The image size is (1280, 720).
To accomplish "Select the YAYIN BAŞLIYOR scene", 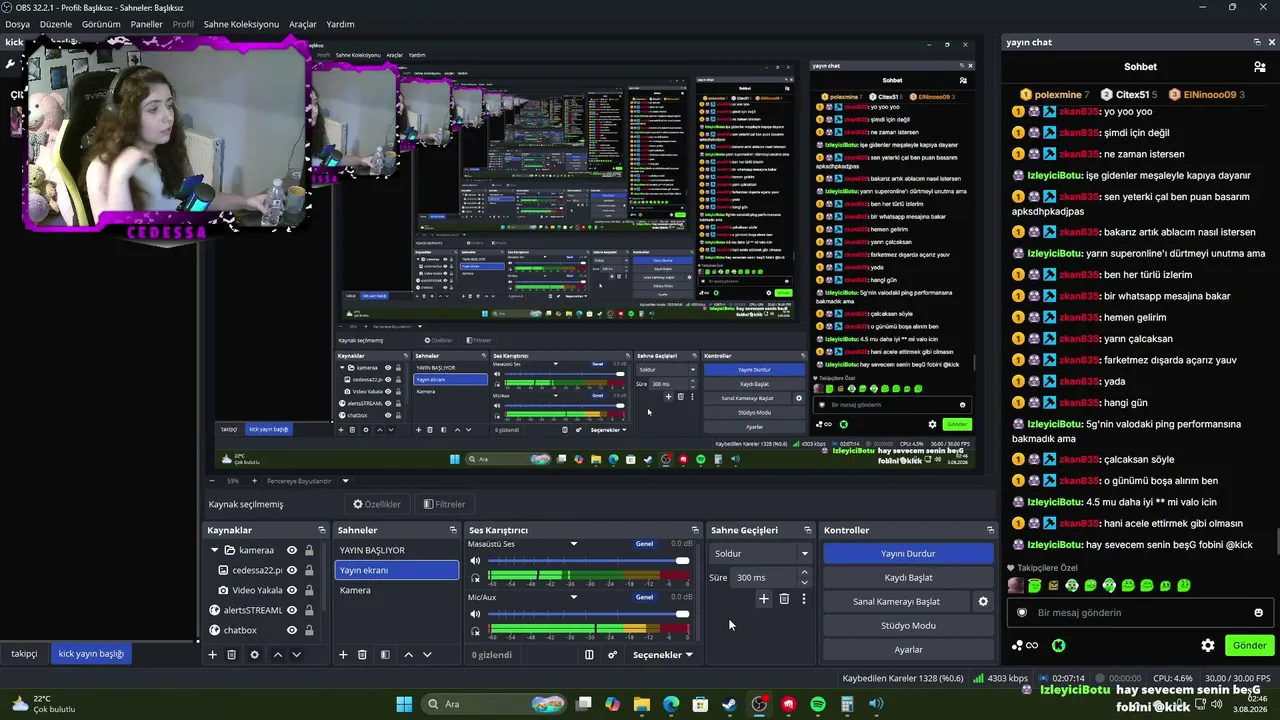I will (x=396, y=550).
